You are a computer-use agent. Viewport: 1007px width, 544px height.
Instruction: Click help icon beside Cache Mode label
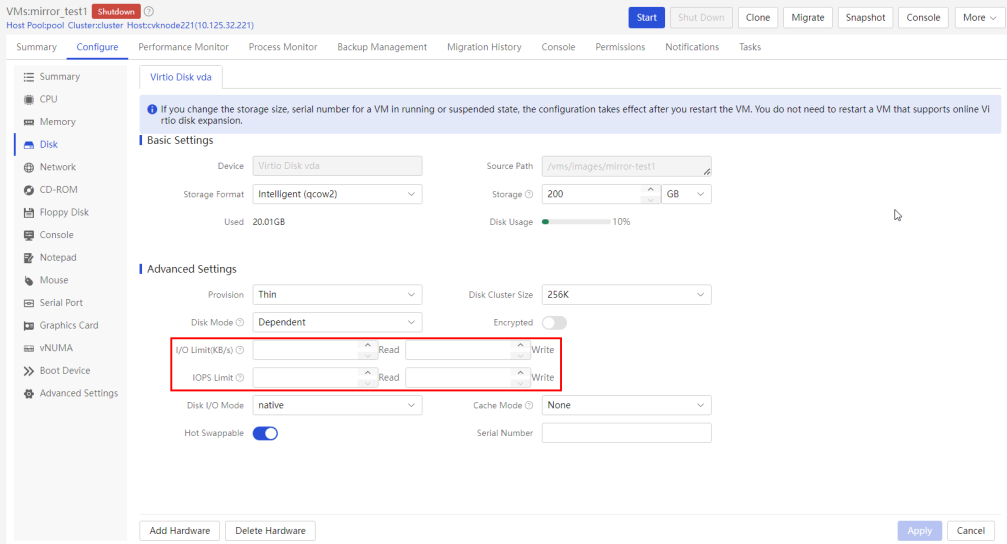(529, 405)
